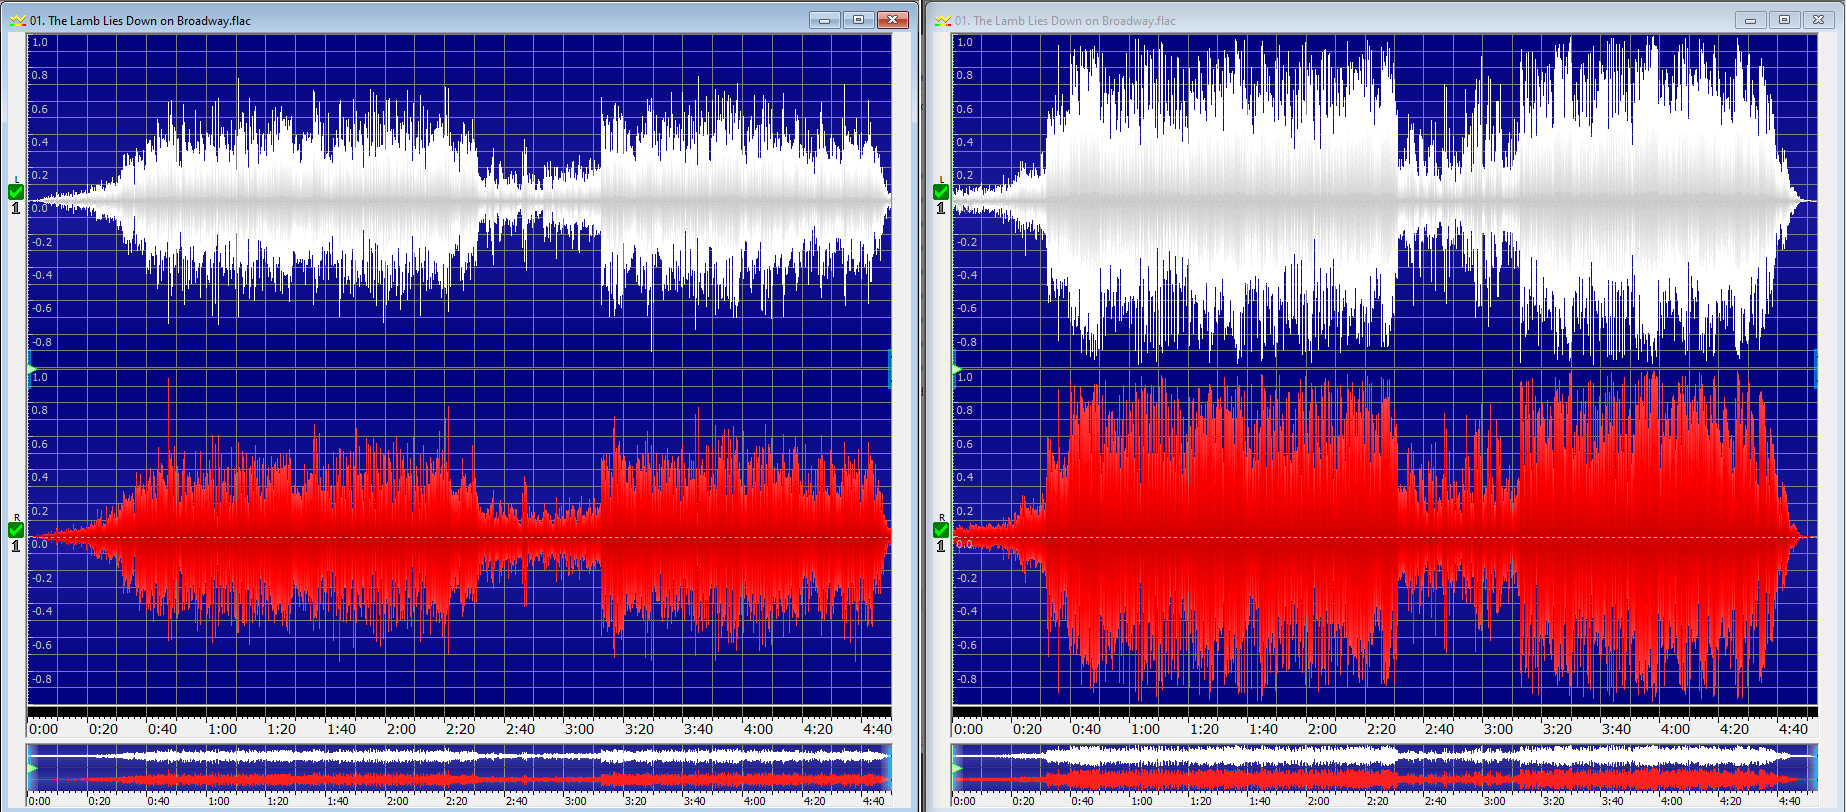Click 0:20 on the right window's main time ruler
Screen dimensions: 1846x812
pyautogui.click(x=1027, y=729)
